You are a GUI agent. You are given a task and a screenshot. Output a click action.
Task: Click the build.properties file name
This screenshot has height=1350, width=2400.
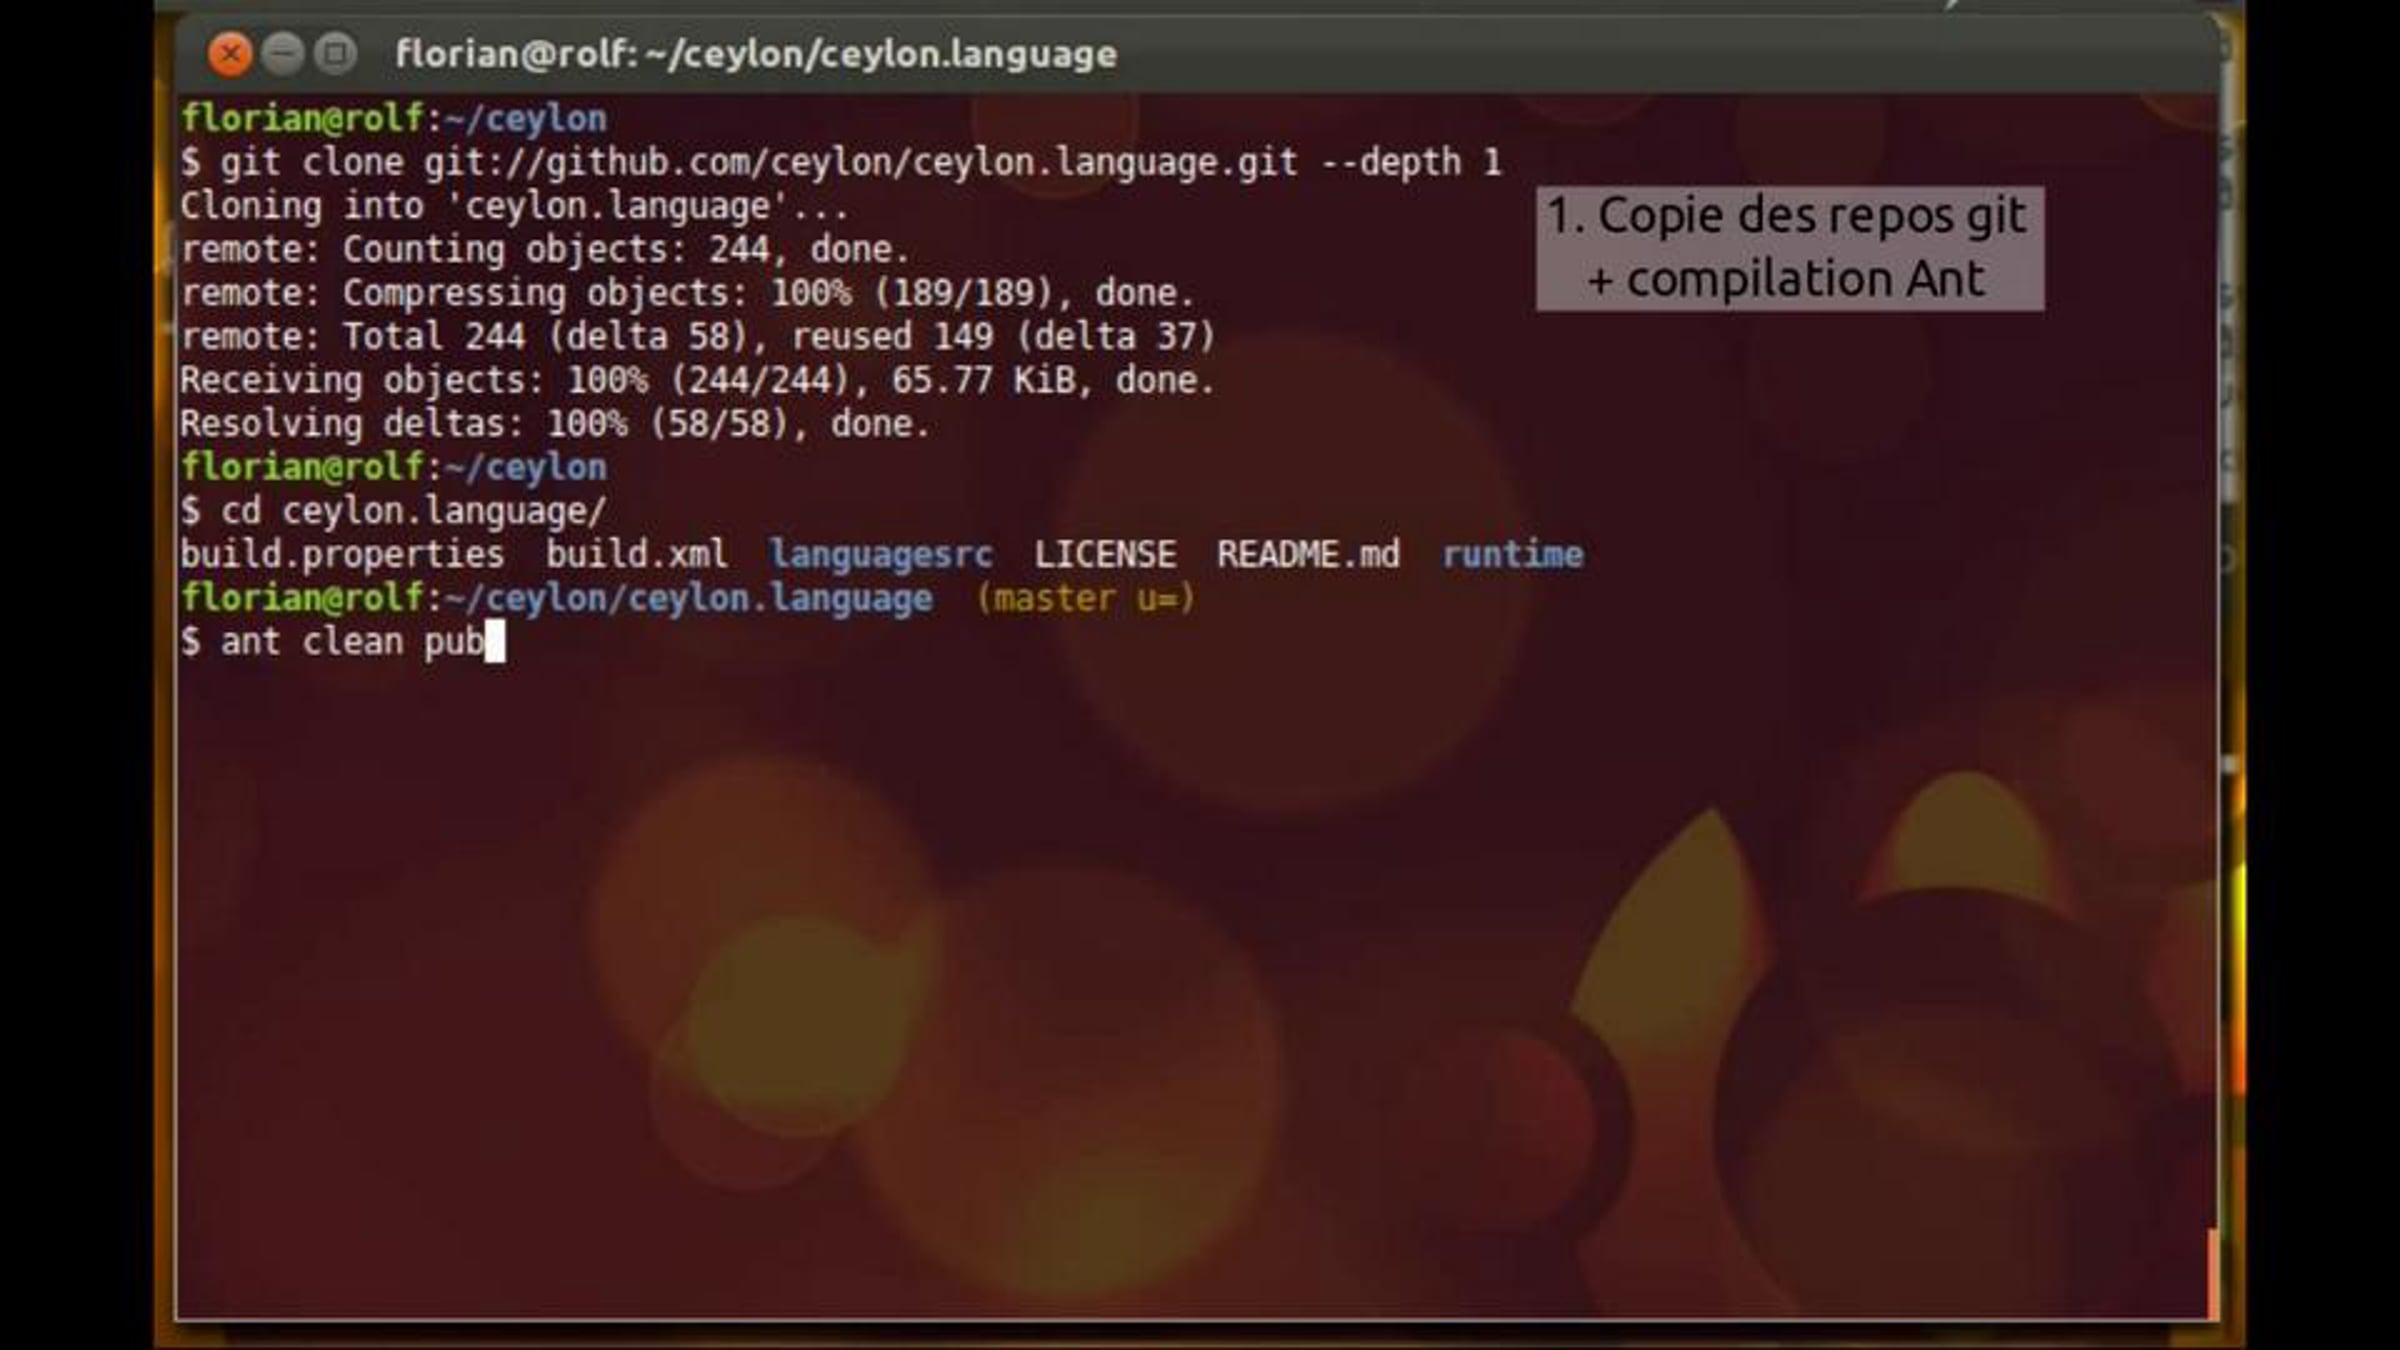tap(342, 555)
